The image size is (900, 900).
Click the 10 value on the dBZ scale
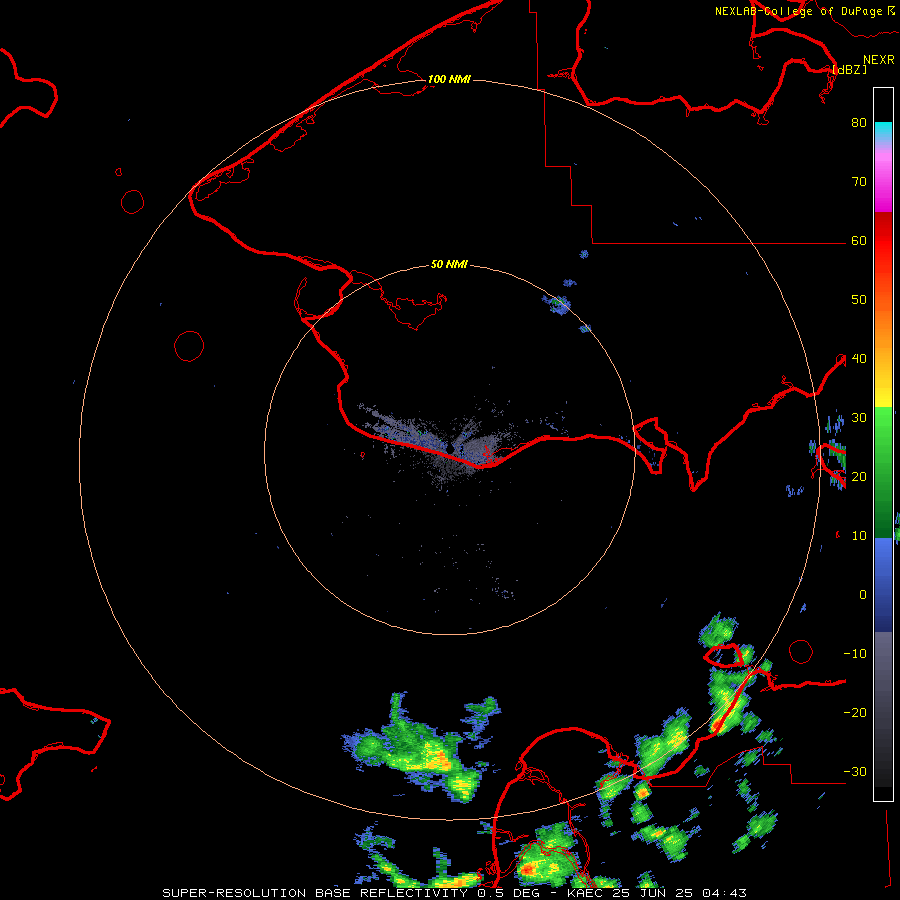[x=859, y=536]
